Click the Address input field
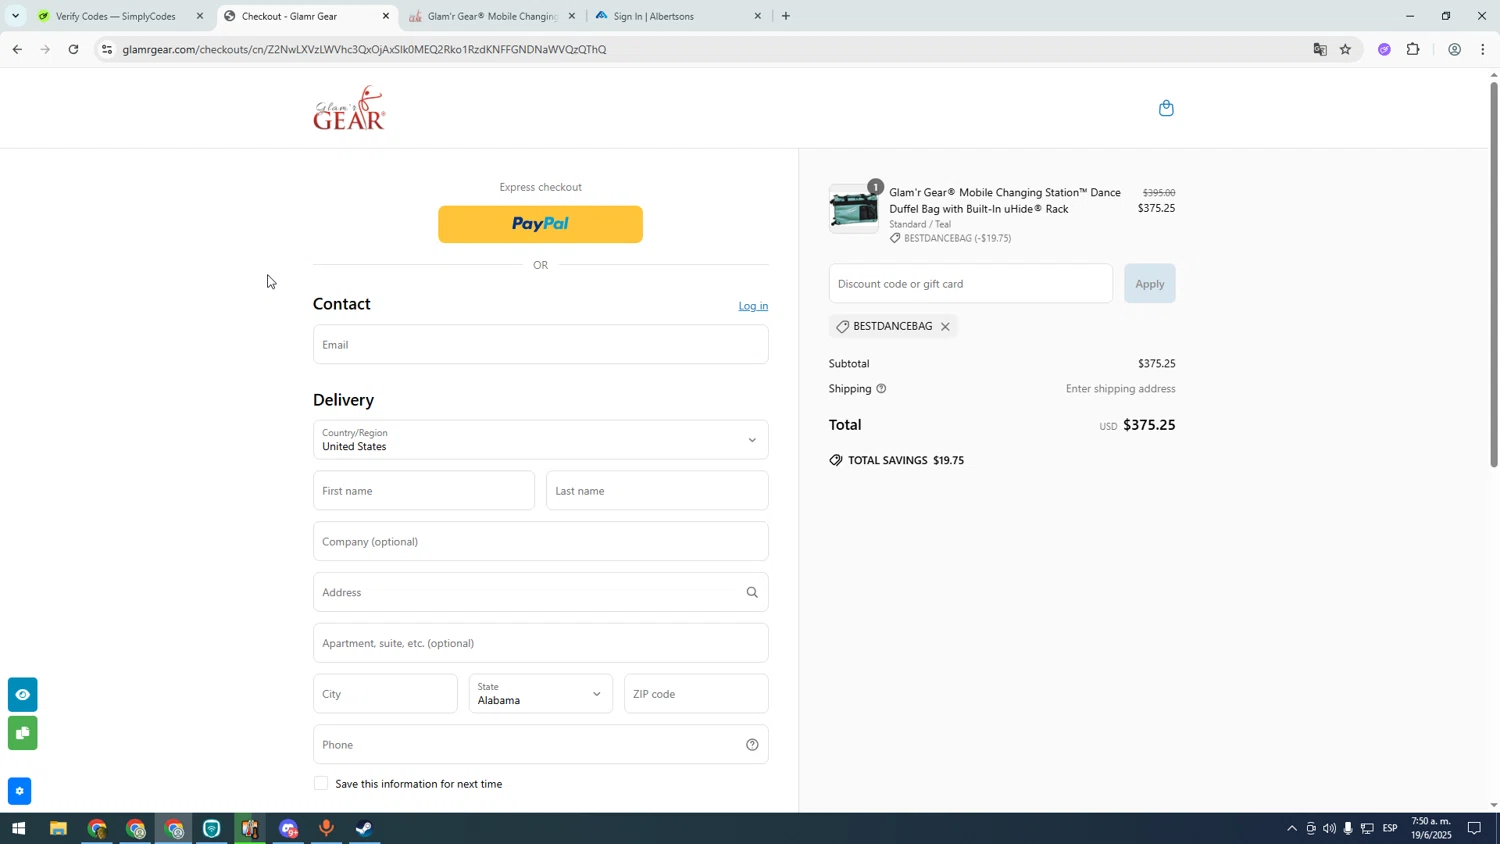 tap(541, 592)
